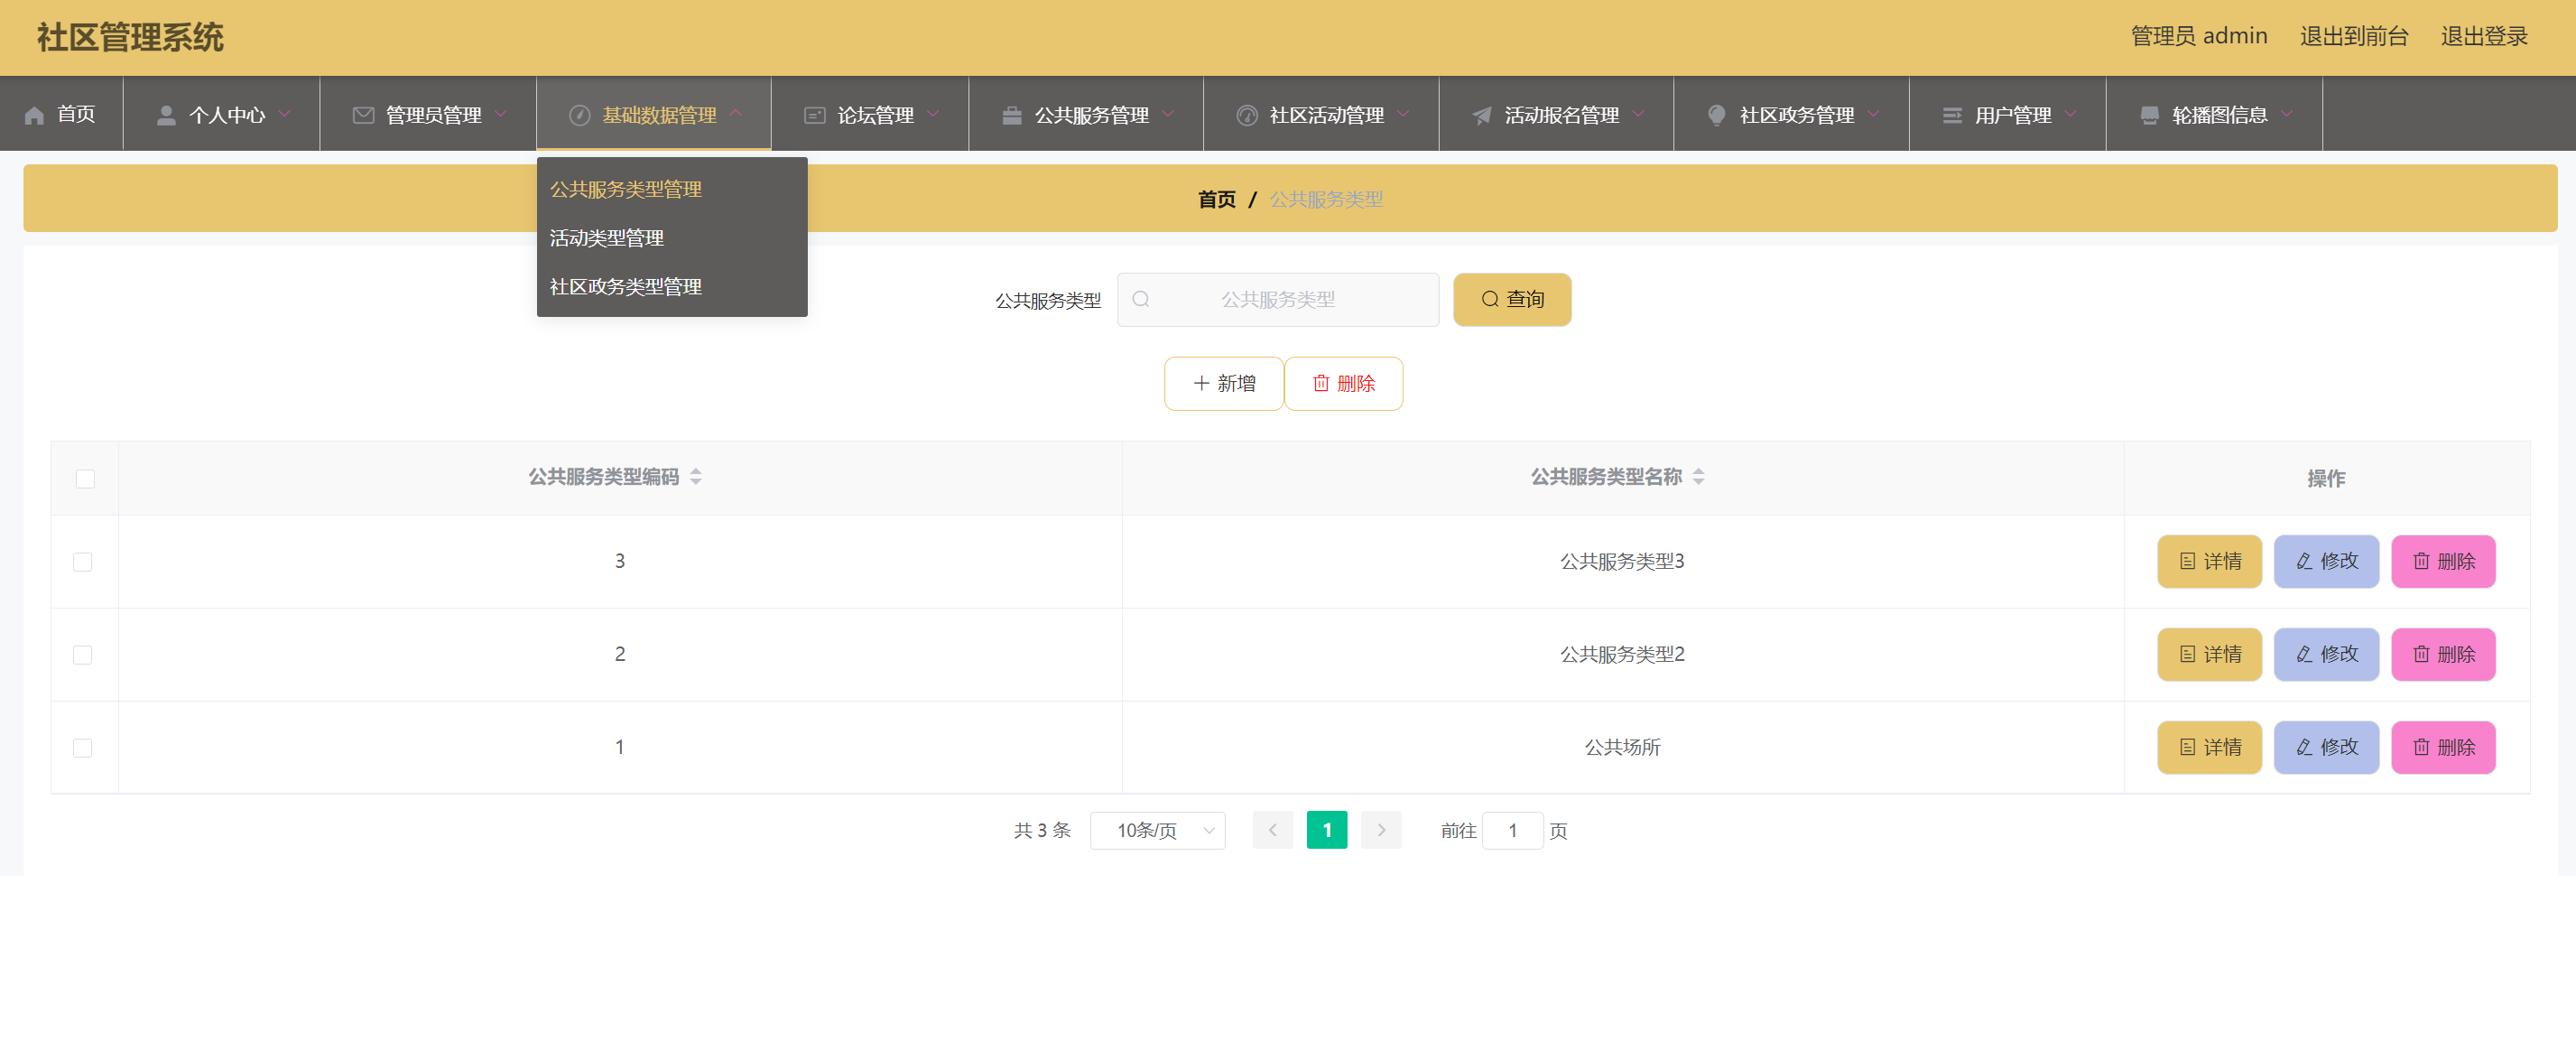
Task: Click the person icon for 个人中心
Action: tap(166, 114)
